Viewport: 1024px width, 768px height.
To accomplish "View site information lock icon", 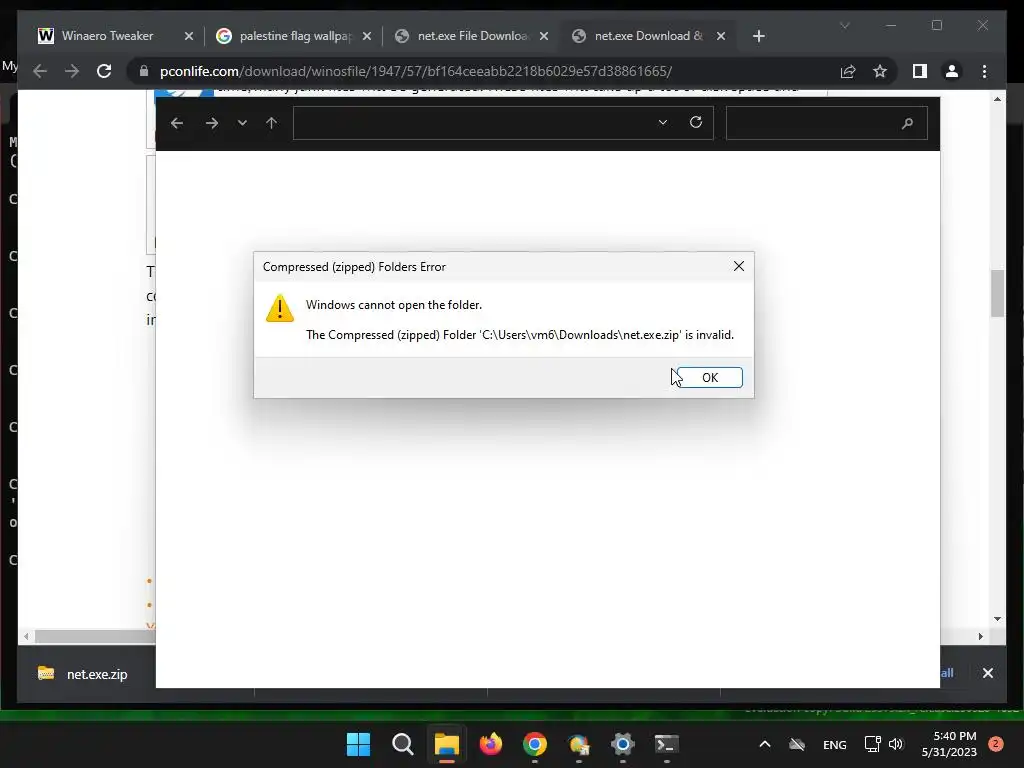I will point(144,71).
